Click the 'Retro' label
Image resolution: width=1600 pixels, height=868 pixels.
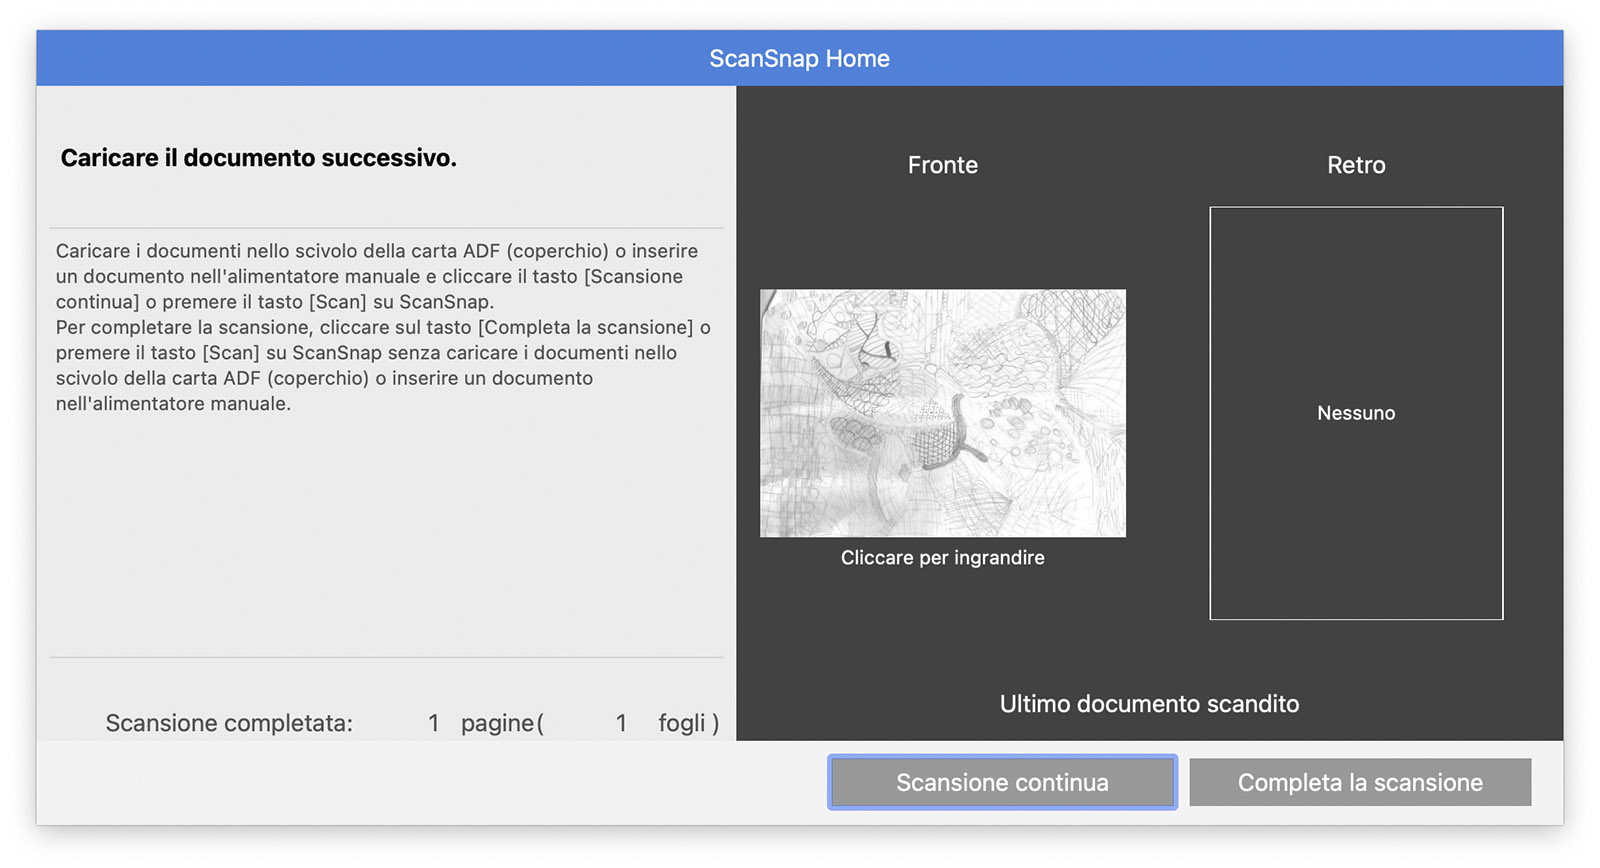[x=1356, y=165]
